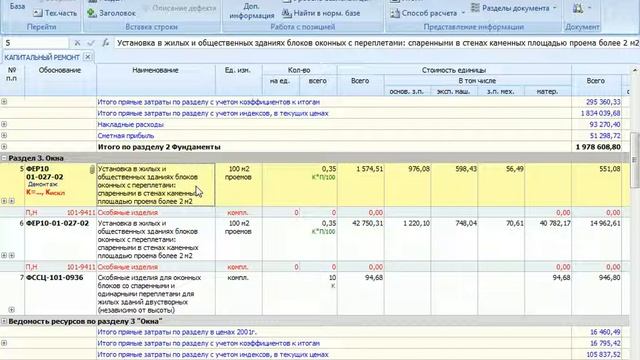Screen dimensions: 640x360
Task: Click the 93 270,40 overhead value
Action: pos(605,124)
